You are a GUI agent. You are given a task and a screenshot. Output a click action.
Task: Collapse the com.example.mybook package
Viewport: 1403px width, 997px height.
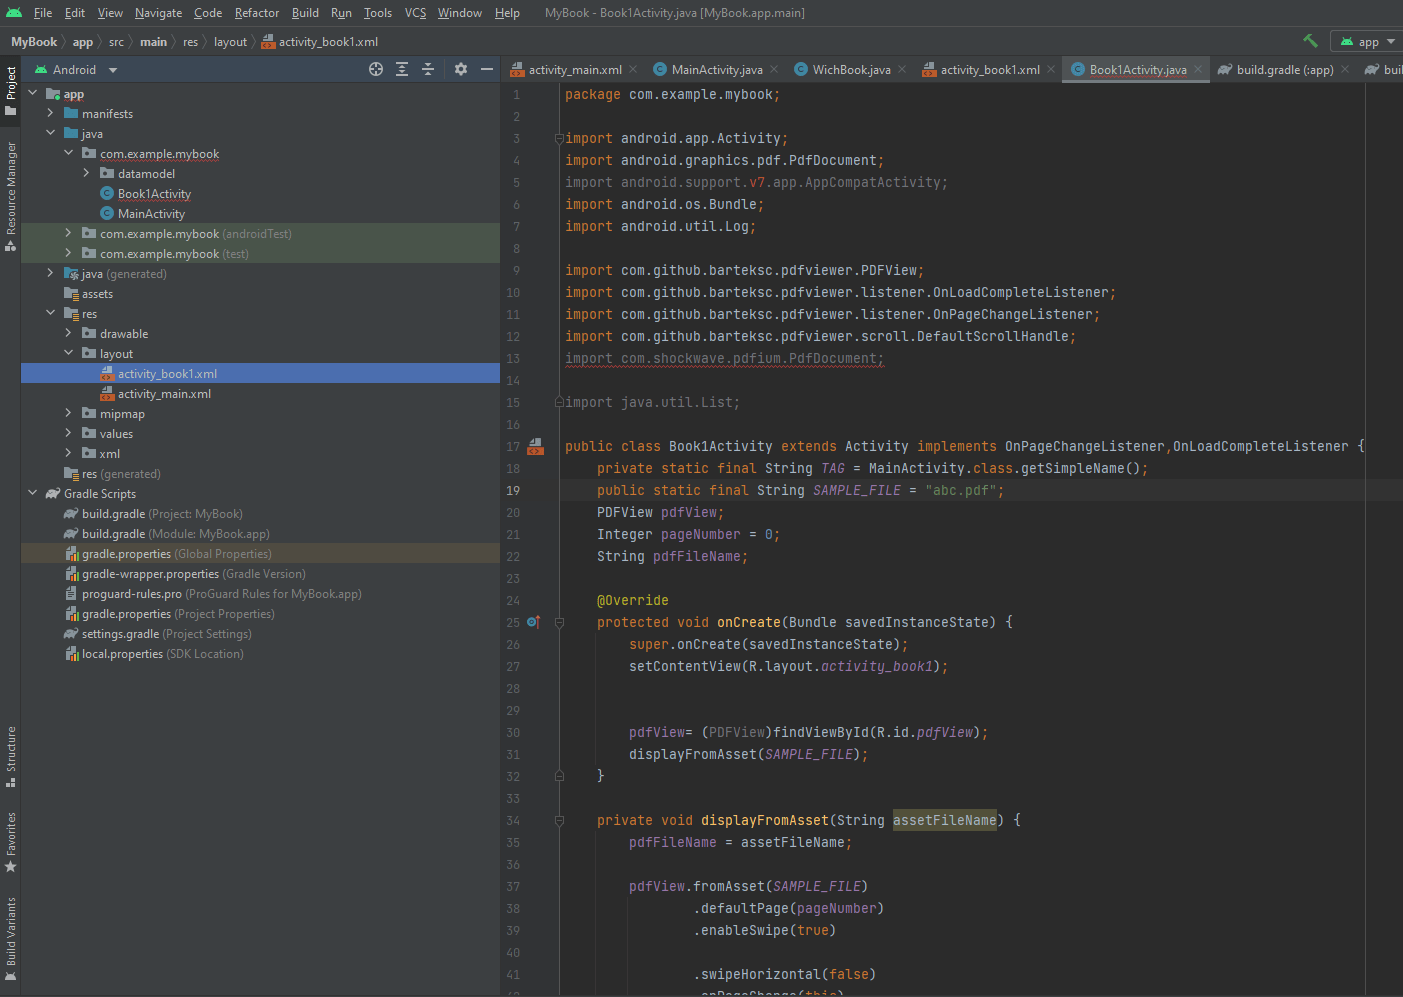(x=69, y=153)
